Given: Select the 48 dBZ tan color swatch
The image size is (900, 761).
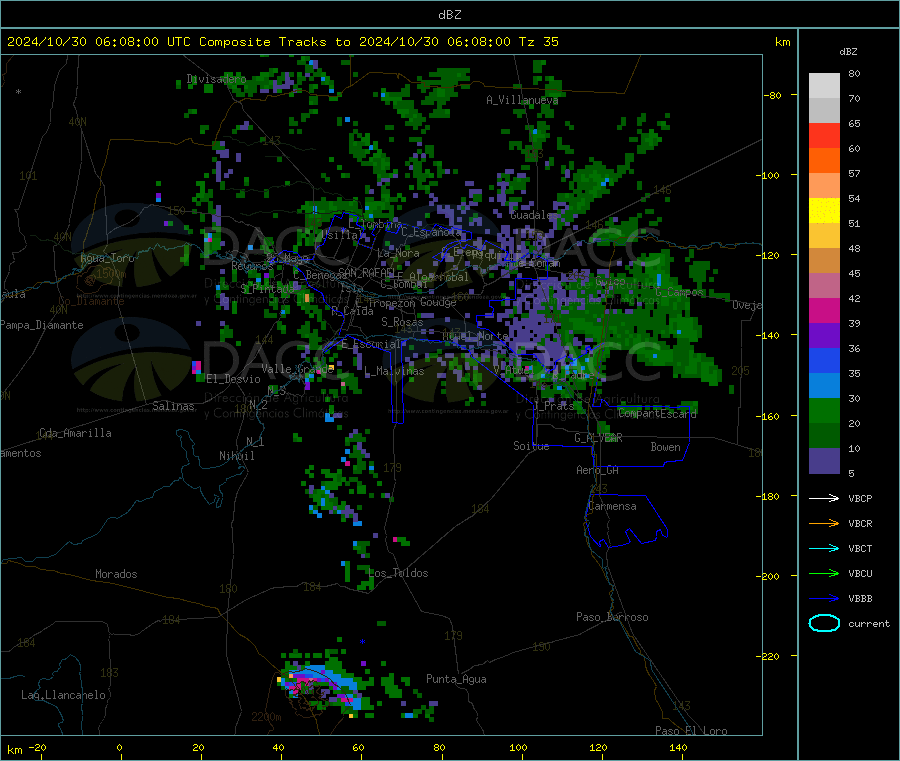Looking at the screenshot, I should pos(824,261).
